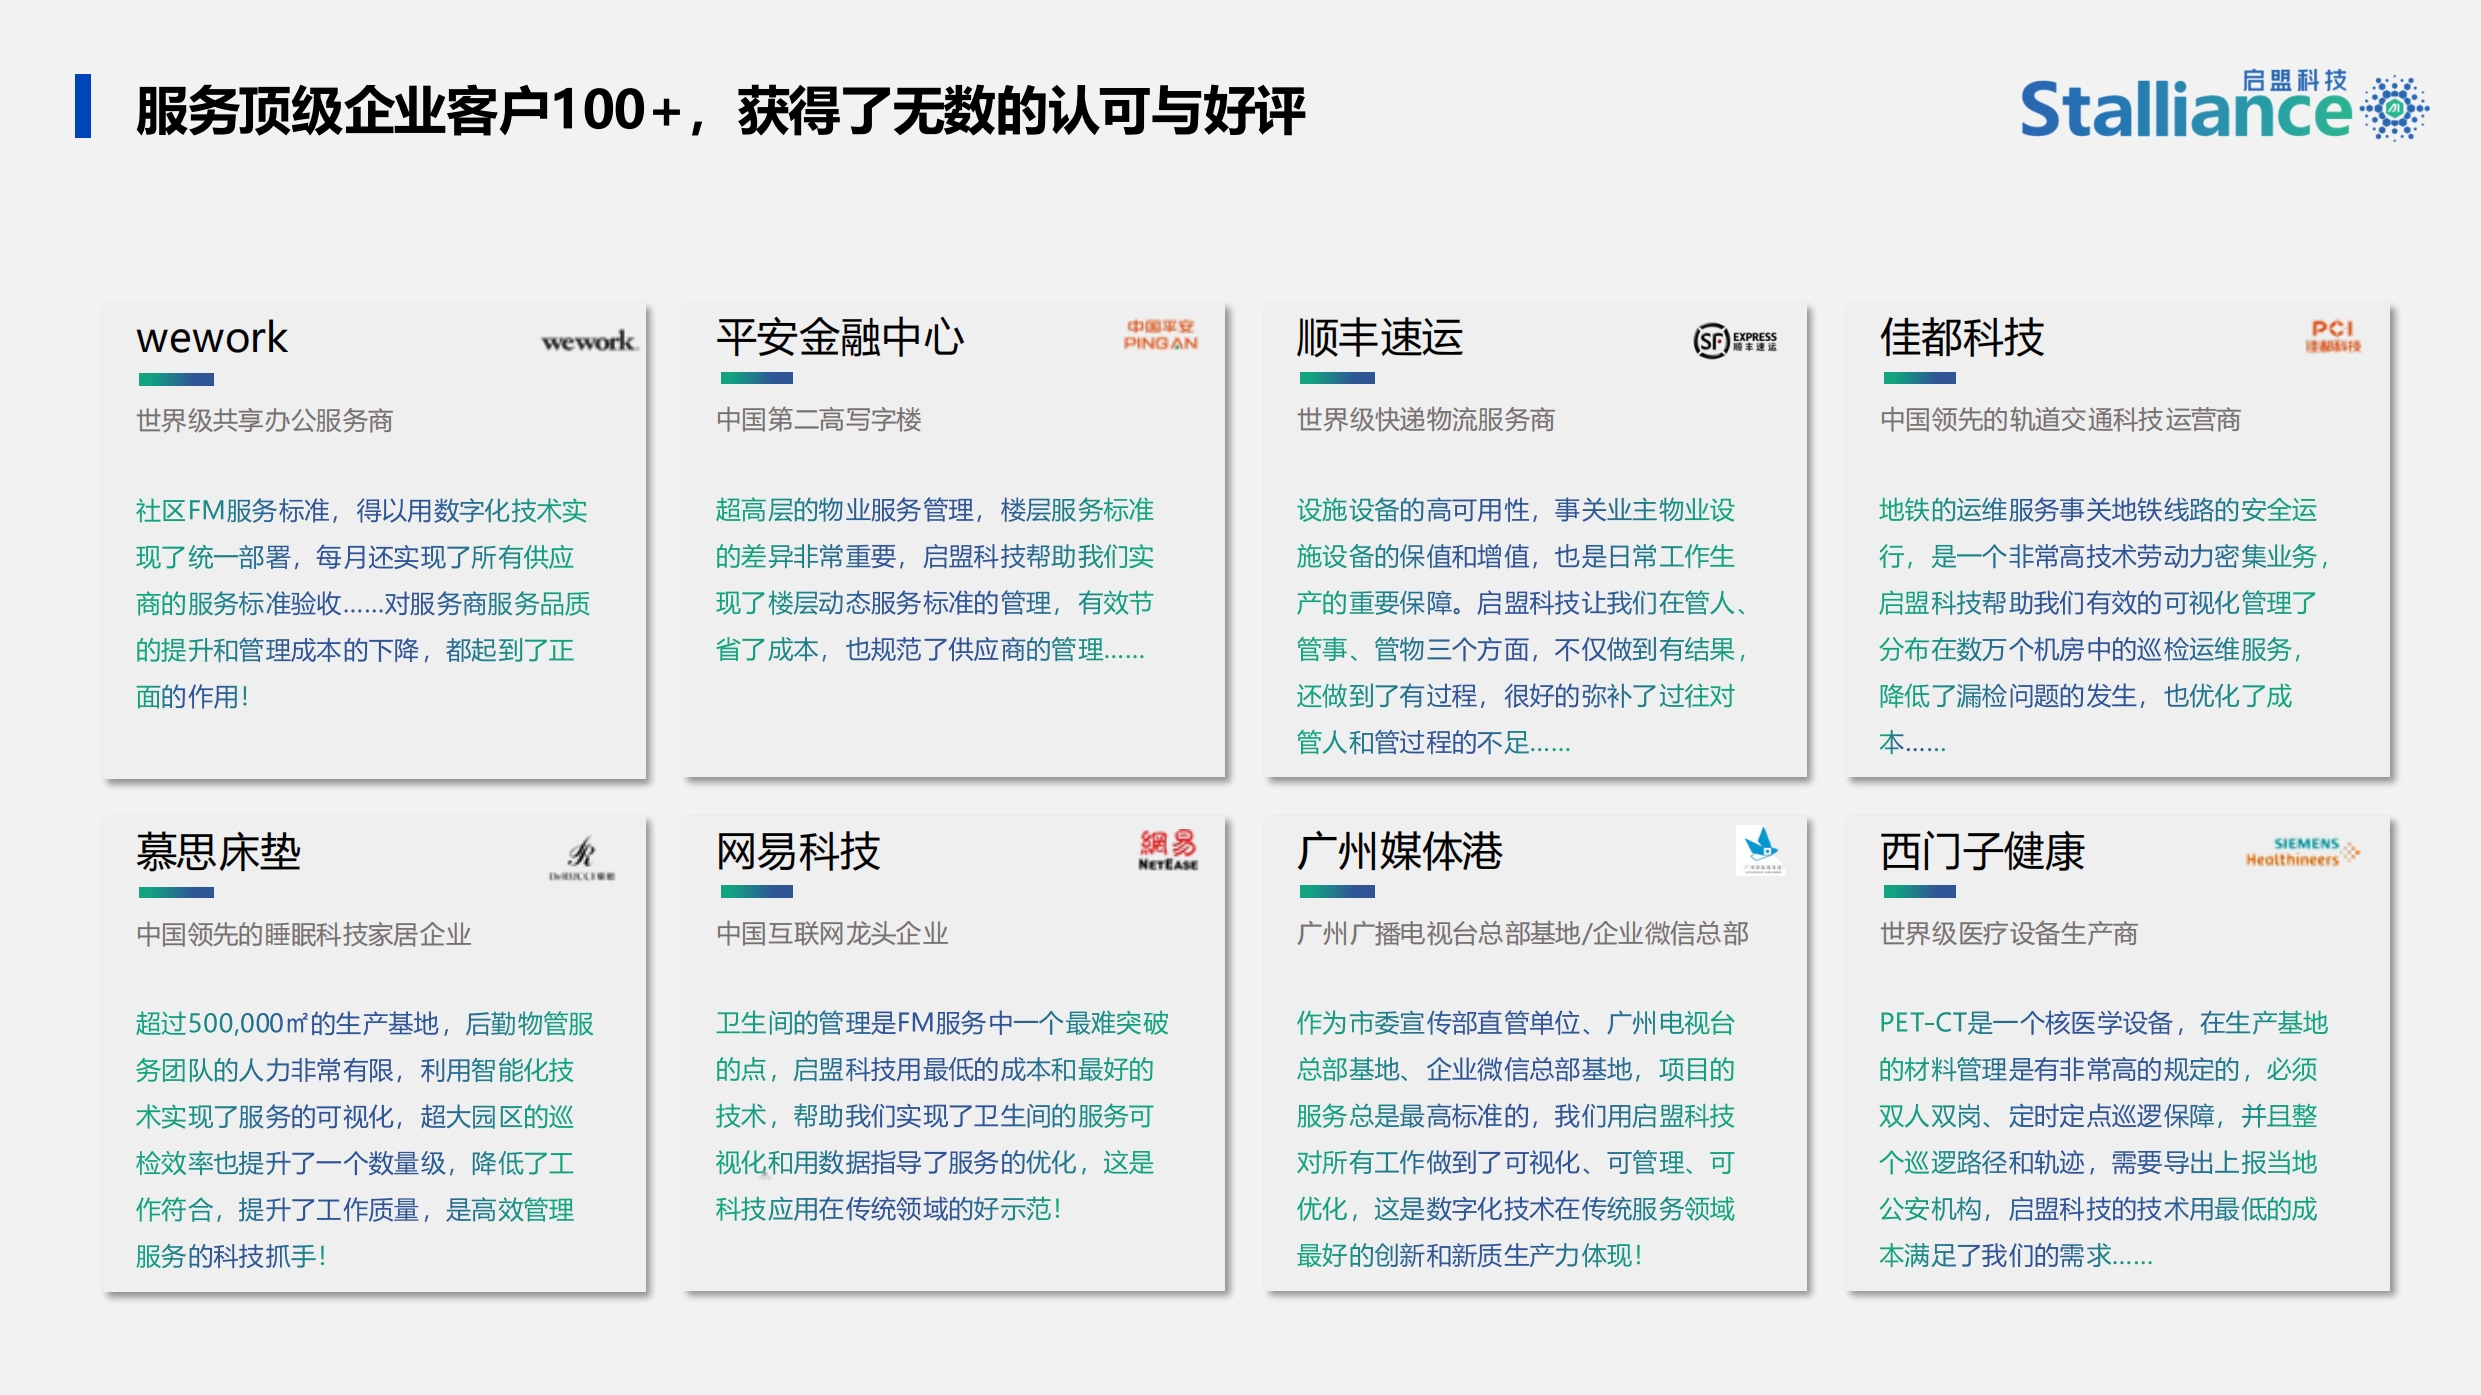Click the testimonial beginning '卫生间的管理是FM服务'
This screenshot has width=2481, height=1395.
(x=942, y=1116)
